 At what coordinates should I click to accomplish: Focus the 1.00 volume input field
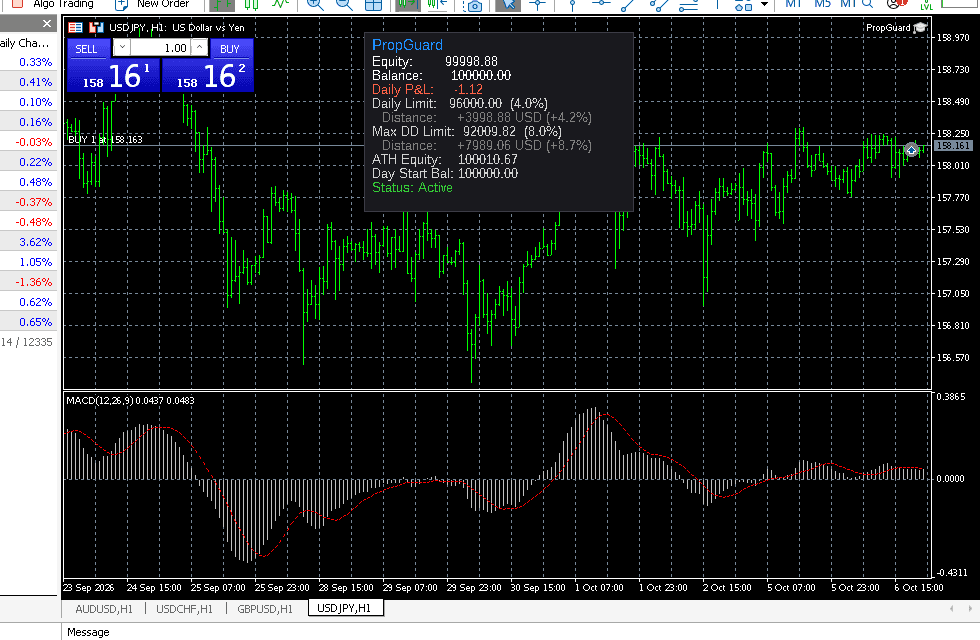[160, 48]
